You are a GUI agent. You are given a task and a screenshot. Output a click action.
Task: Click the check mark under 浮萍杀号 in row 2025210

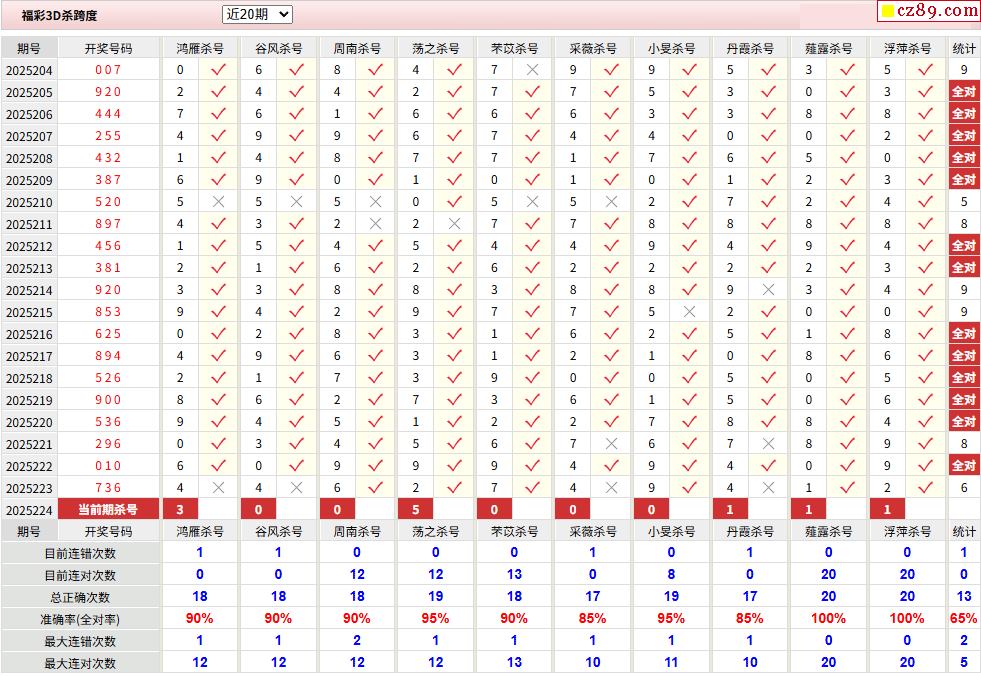925,202
